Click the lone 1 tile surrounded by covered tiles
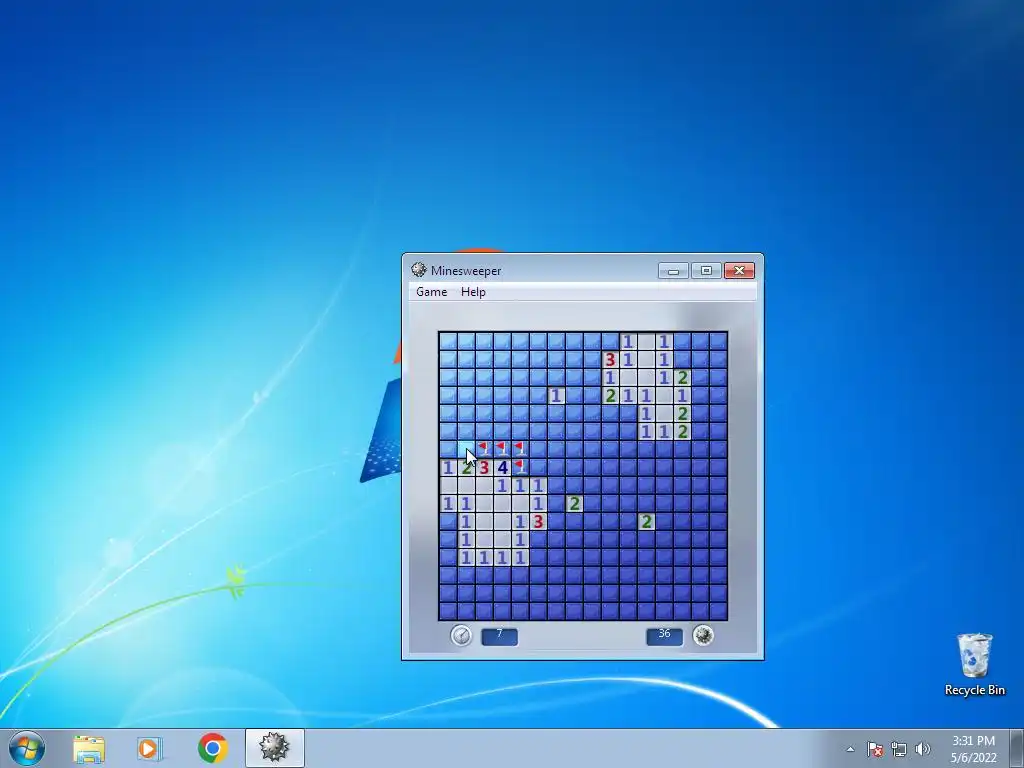Screen dimensions: 1024x768 pos(556,395)
